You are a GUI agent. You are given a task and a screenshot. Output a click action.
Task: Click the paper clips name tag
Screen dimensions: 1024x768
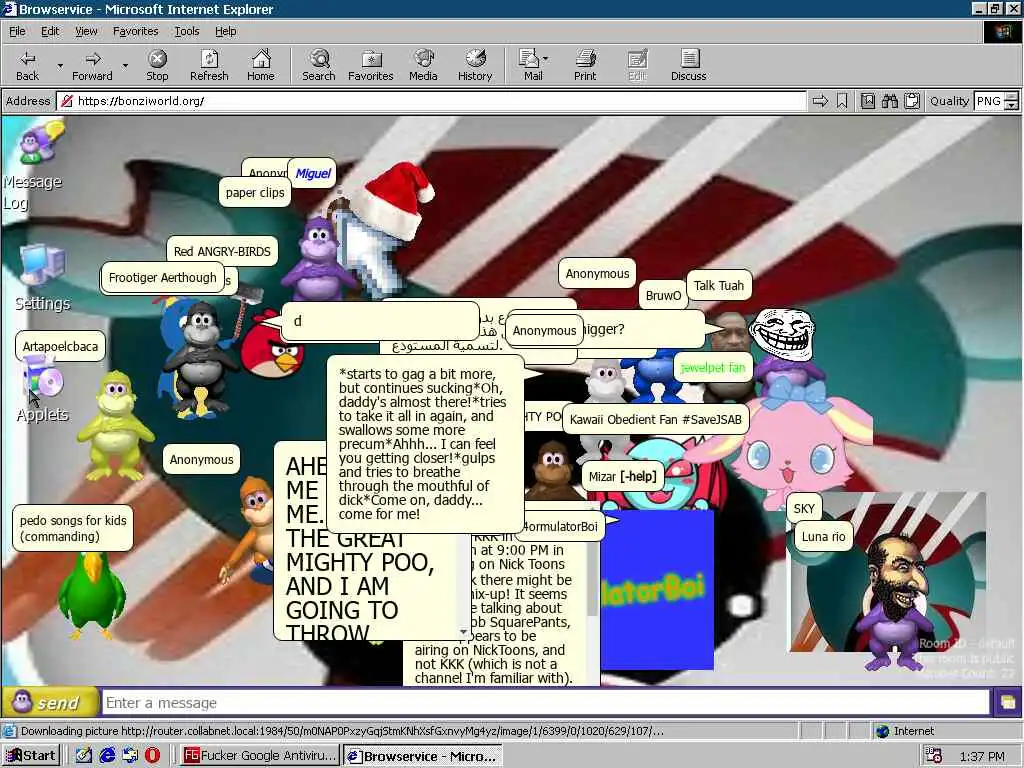(255, 193)
